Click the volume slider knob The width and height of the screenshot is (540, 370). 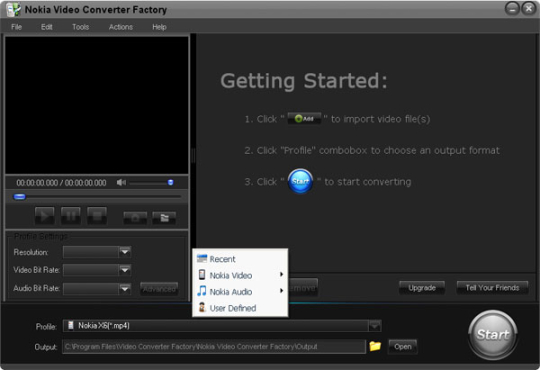170,182
